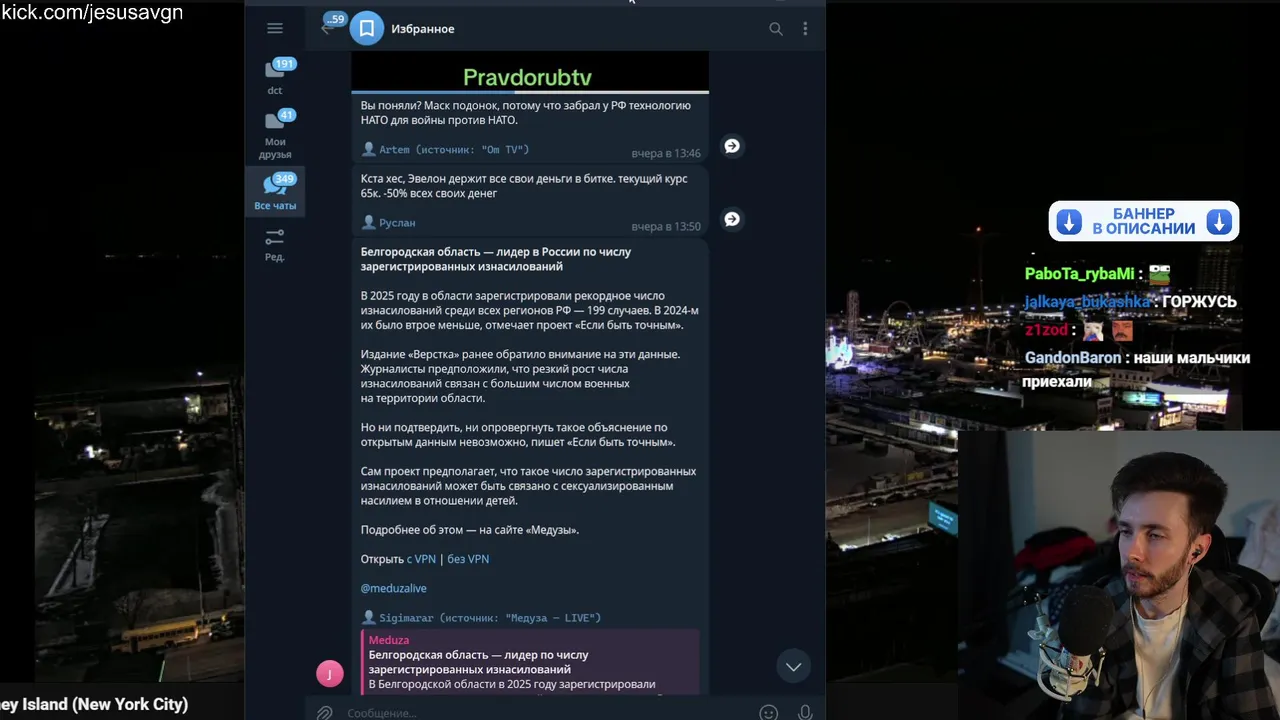Click the 'вчера в 13:46' timestamp
This screenshot has height=720, width=1280.
666,153
